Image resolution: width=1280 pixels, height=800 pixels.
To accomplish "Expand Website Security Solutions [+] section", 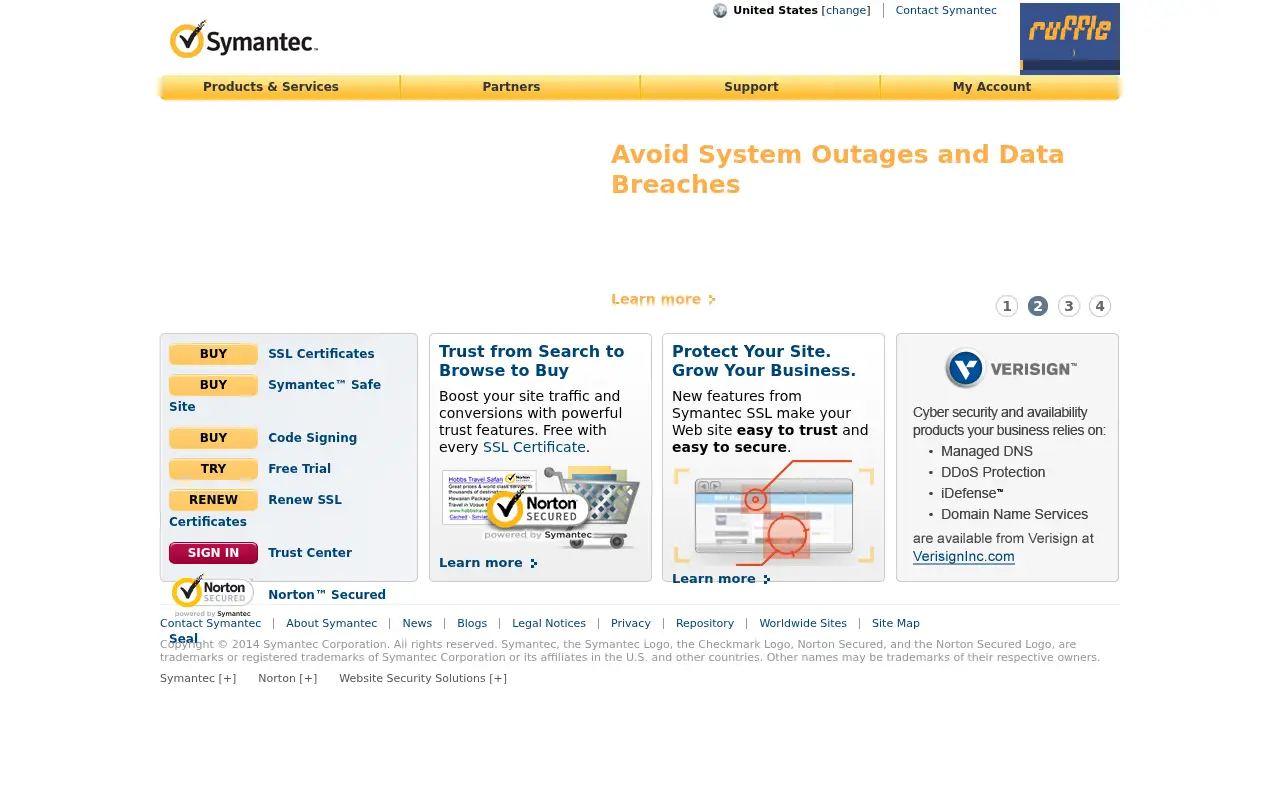I will [x=423, y=678].
